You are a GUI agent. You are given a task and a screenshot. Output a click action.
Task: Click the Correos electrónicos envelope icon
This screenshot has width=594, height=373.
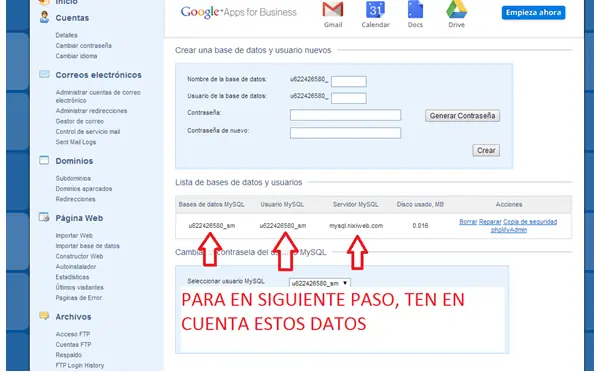[x=44, y=74]
